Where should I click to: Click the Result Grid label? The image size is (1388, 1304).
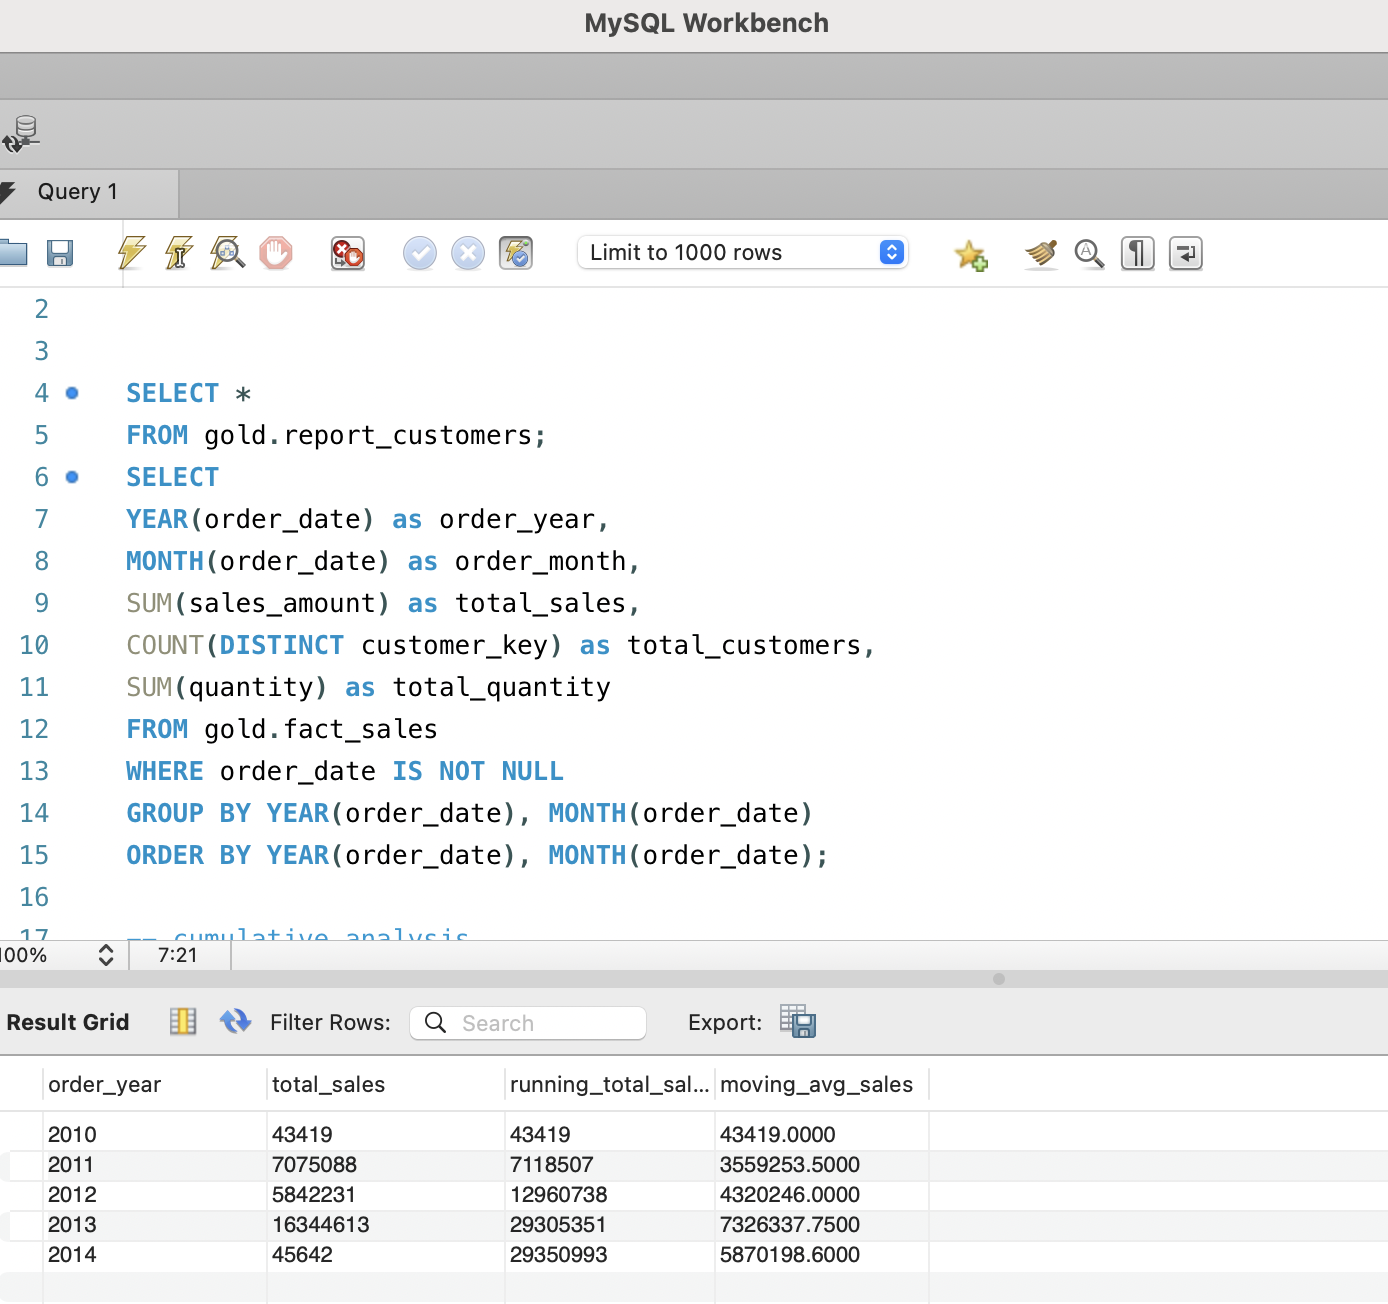coord(67,1022)
